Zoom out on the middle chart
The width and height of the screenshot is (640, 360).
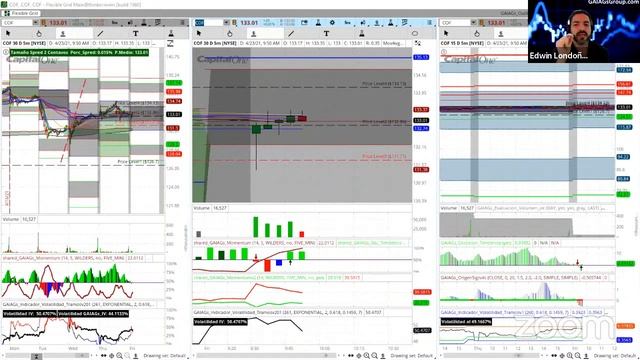374,356
